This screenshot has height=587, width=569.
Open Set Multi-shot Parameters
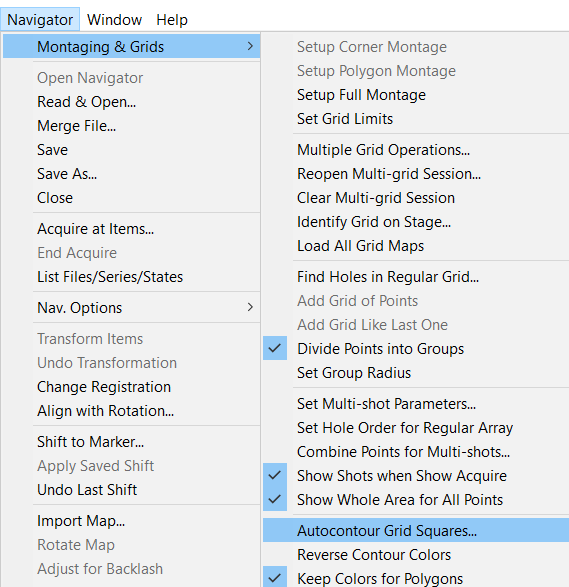(416, 404)
